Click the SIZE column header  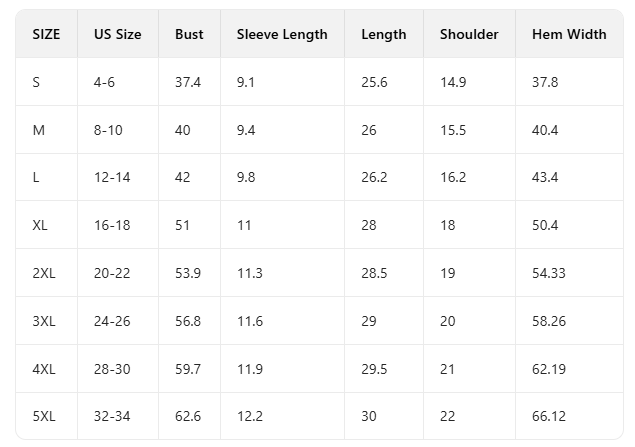pyautogui.click(x=46, y=34)
